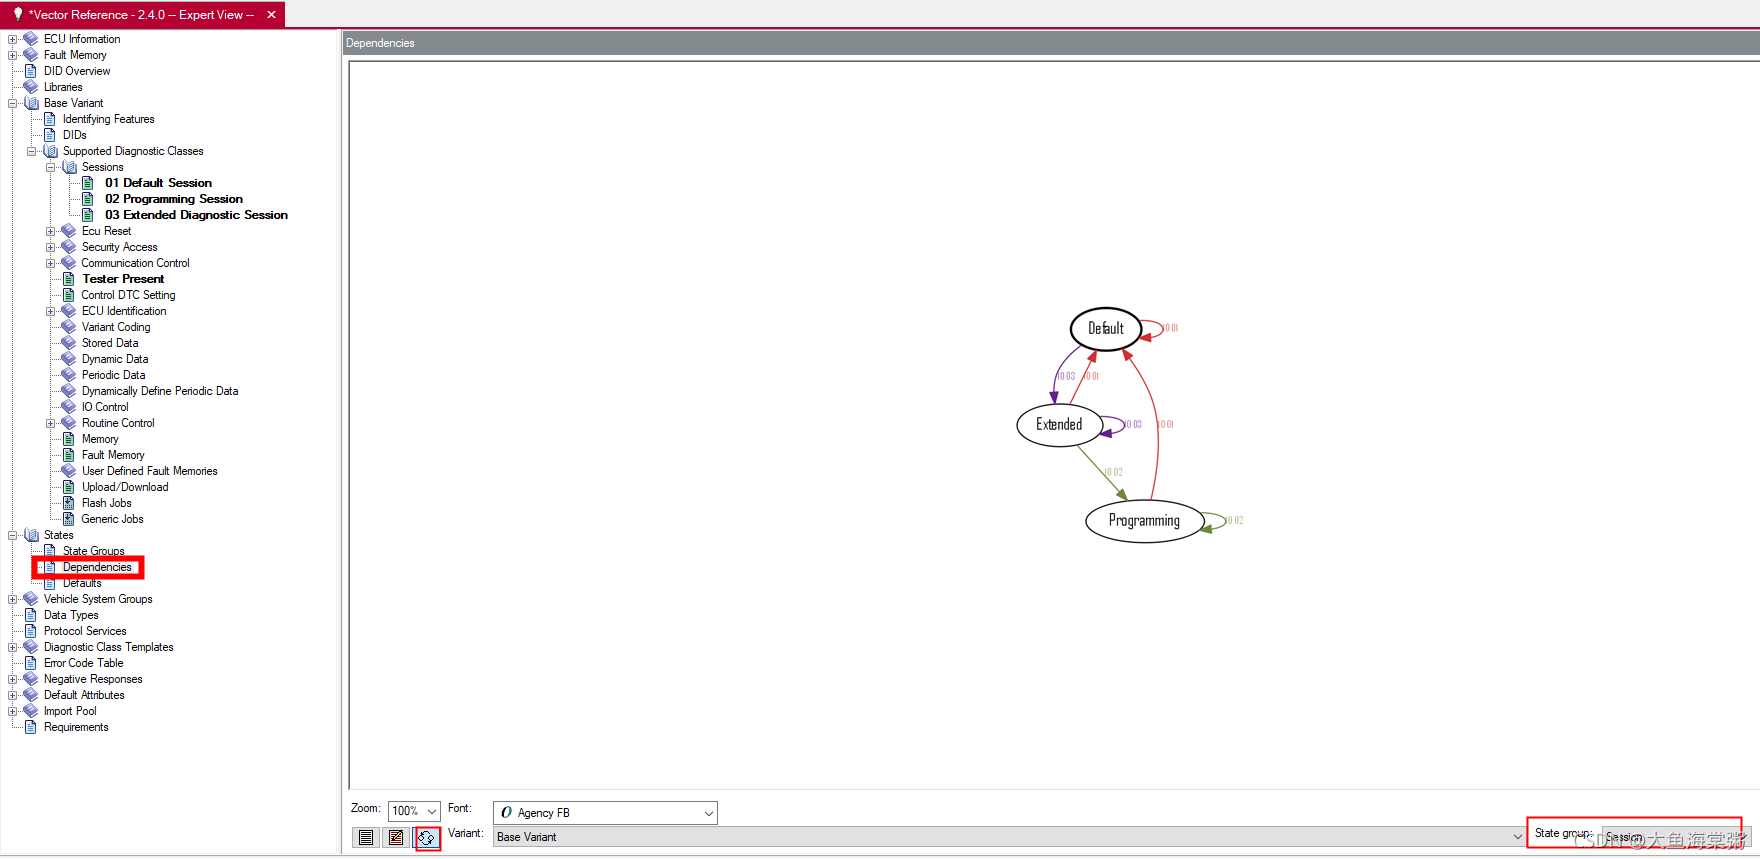This screenshot has height=859, width=1760.
Task: Collapse the Sessions tree node
Action: [x=51, y=167]
